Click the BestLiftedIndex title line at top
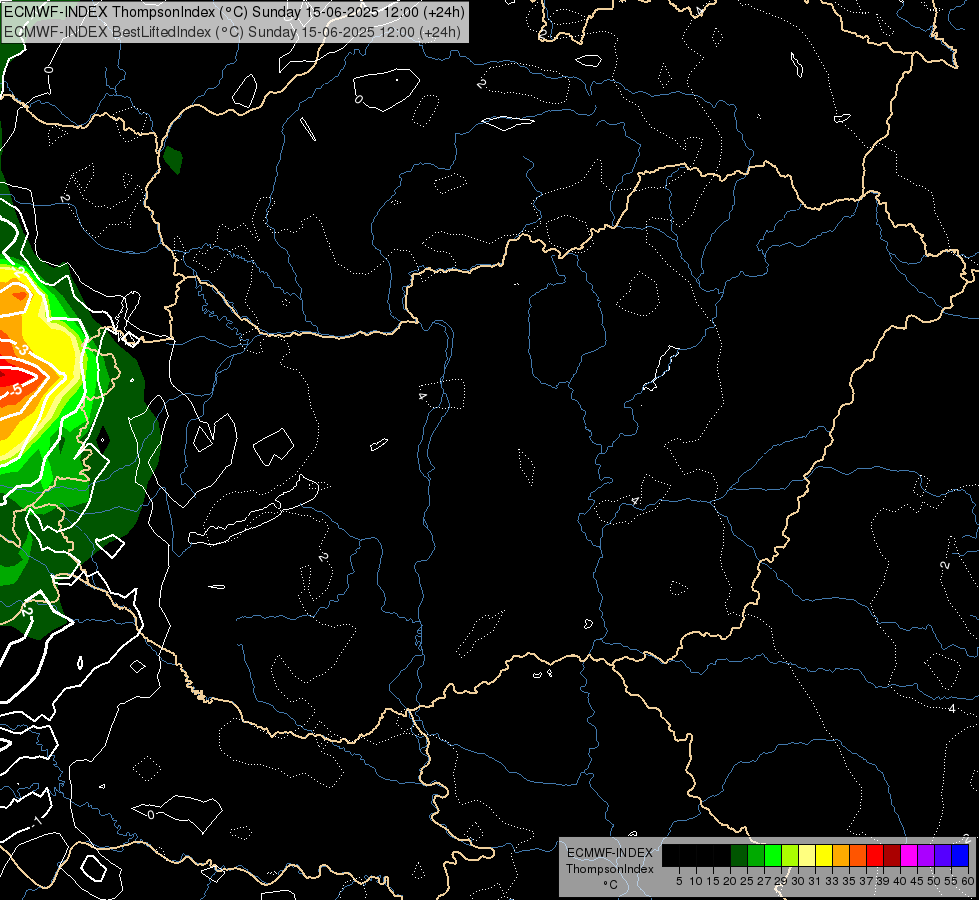 click(232, 32)
